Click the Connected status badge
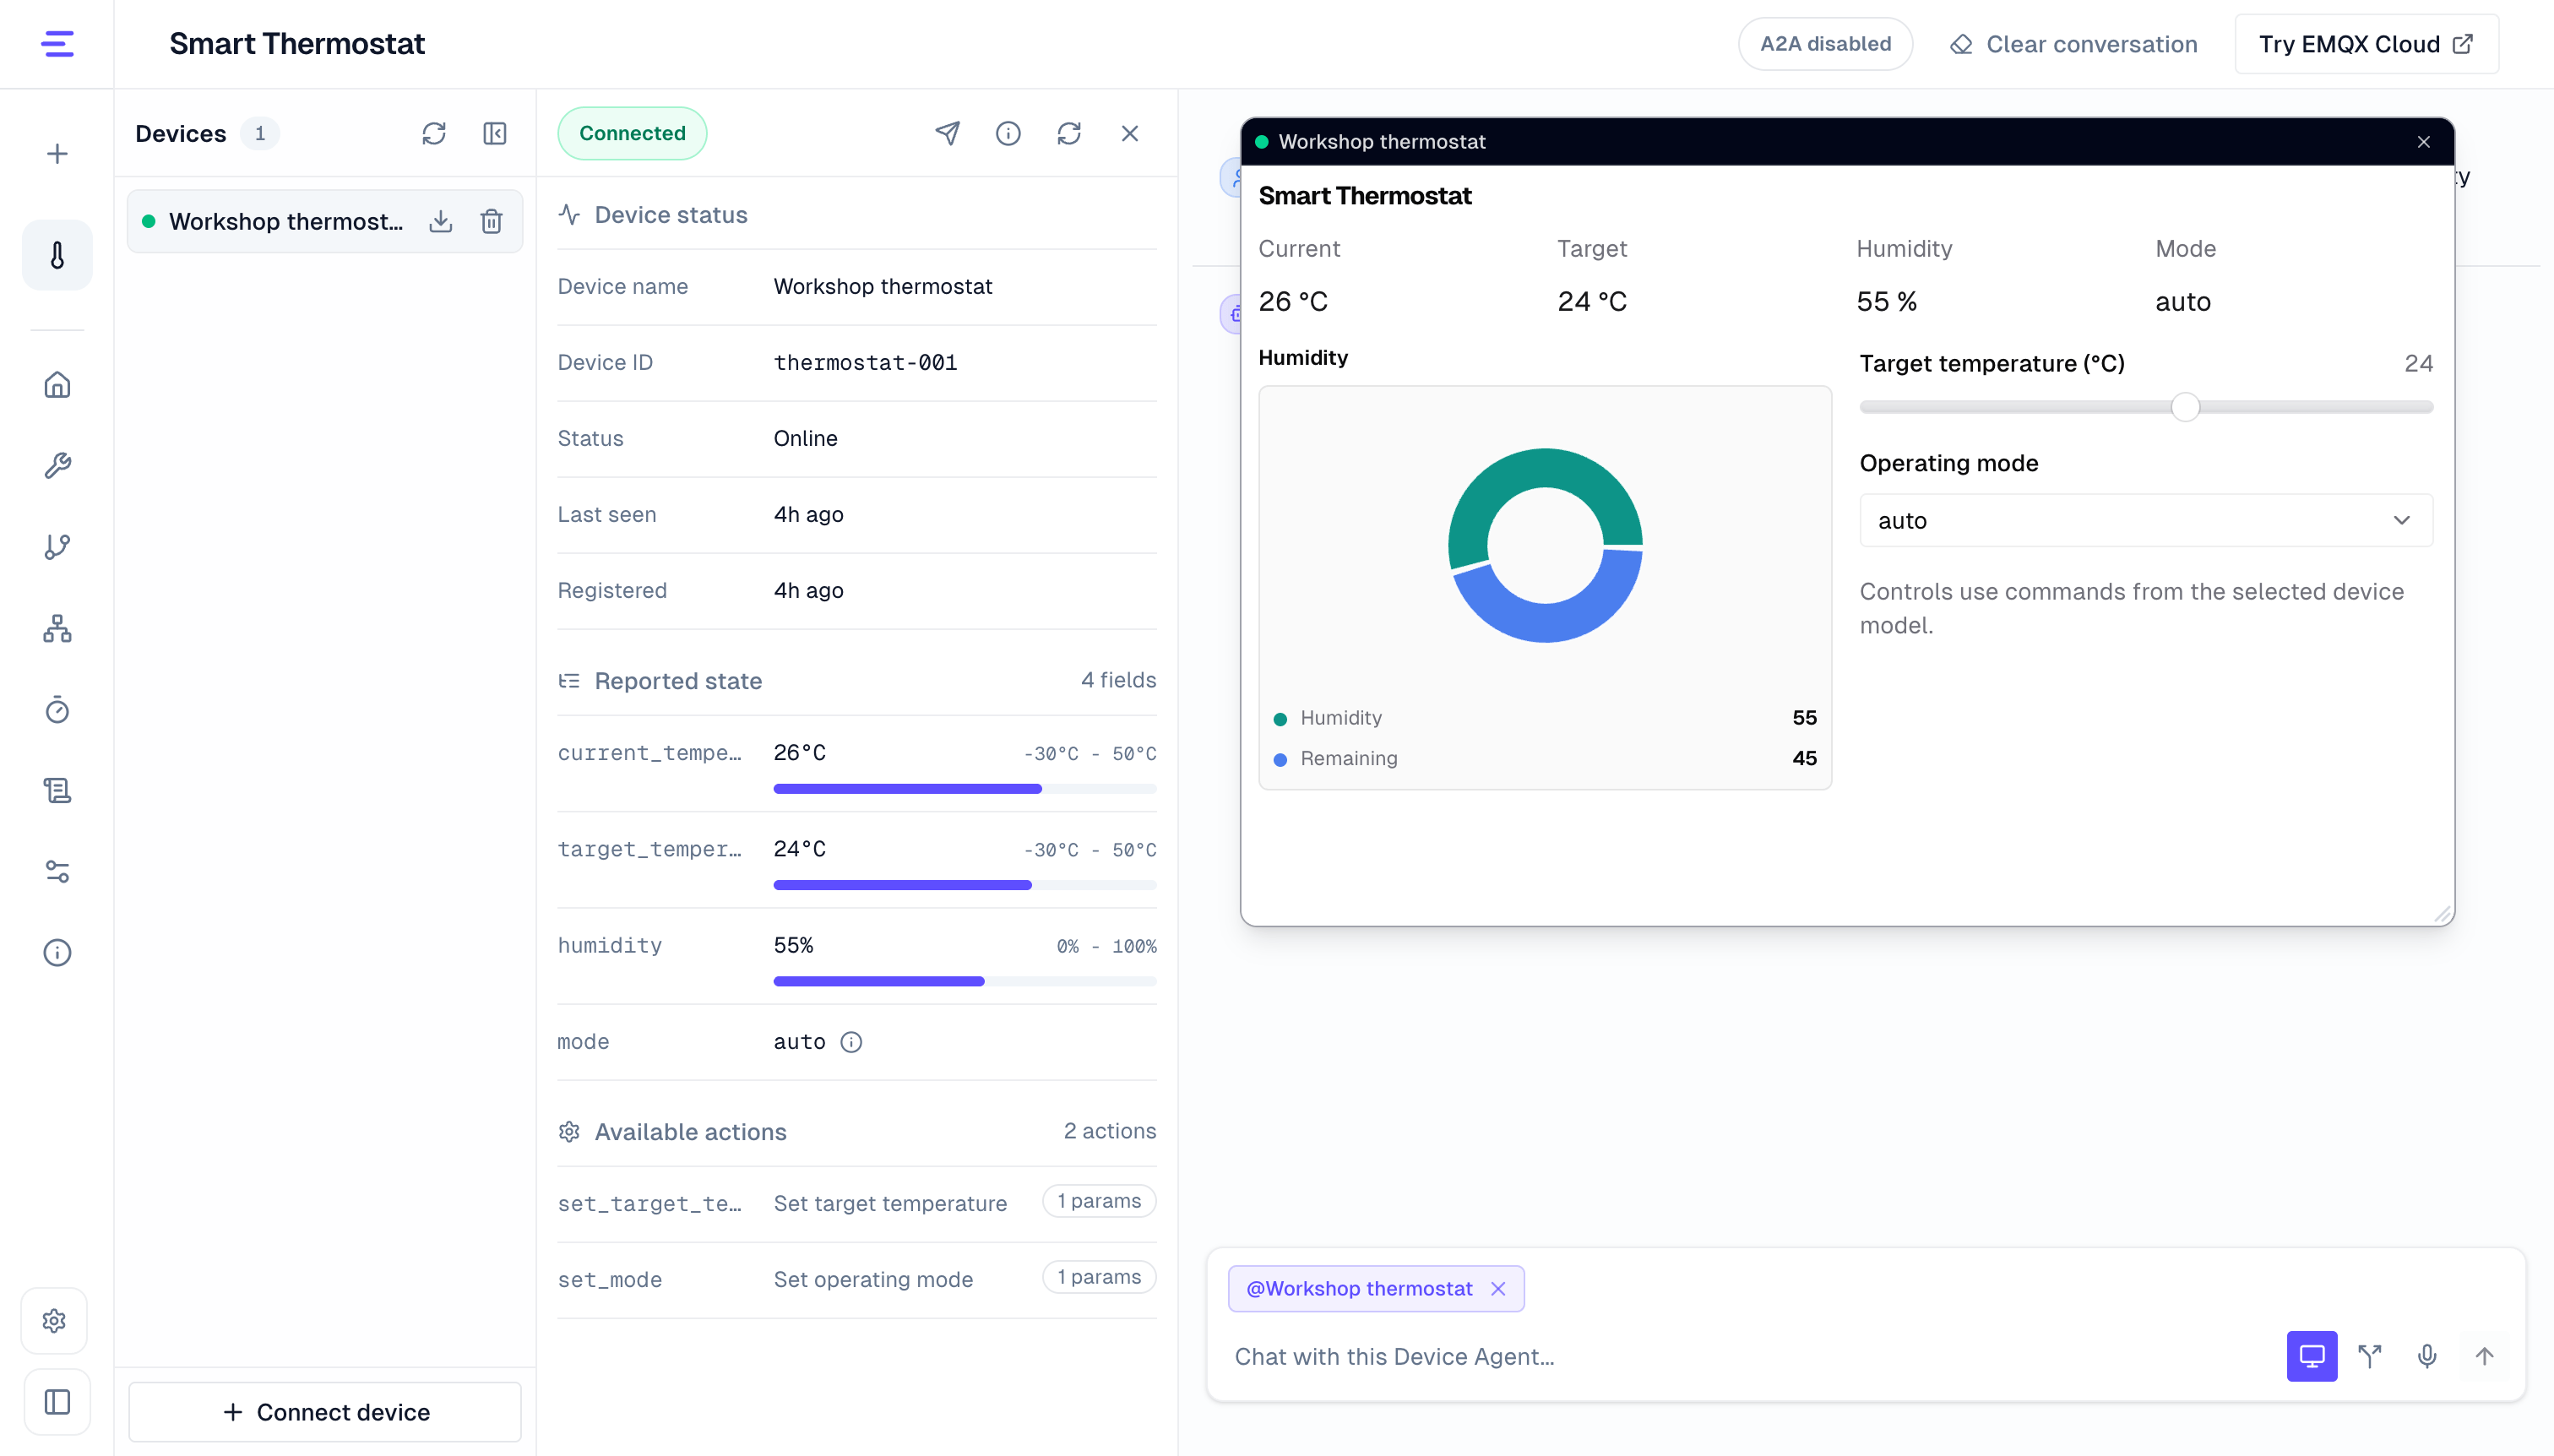Screen dimensions: 2554x1456 pyautogui.click(x=632, y=133)
